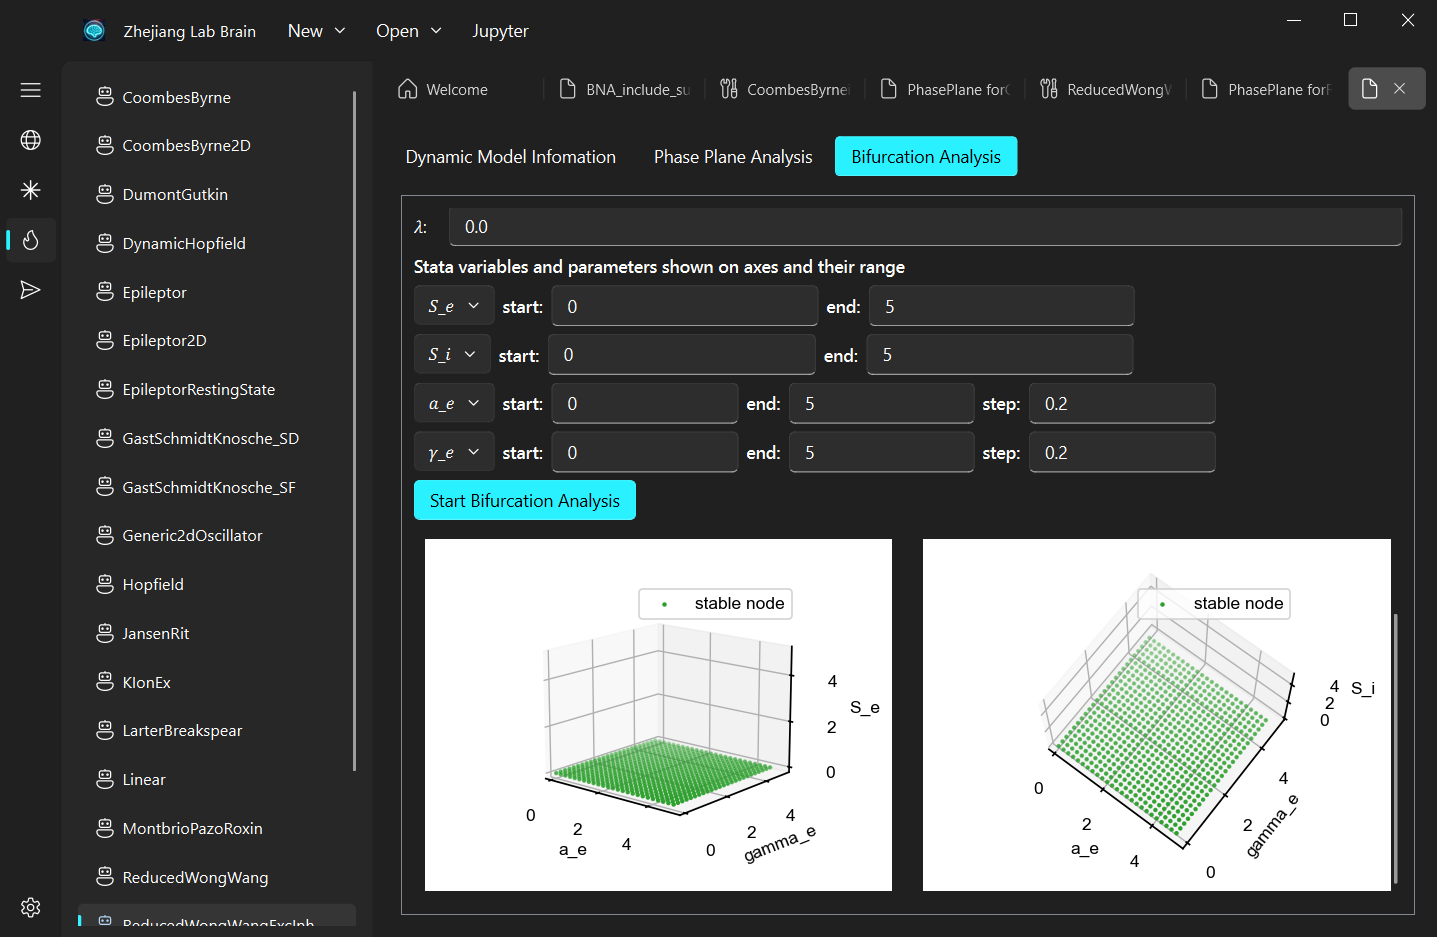Click the S_e start input field
This screenshot has width=1437, height=937.
(x=685, y=306)
